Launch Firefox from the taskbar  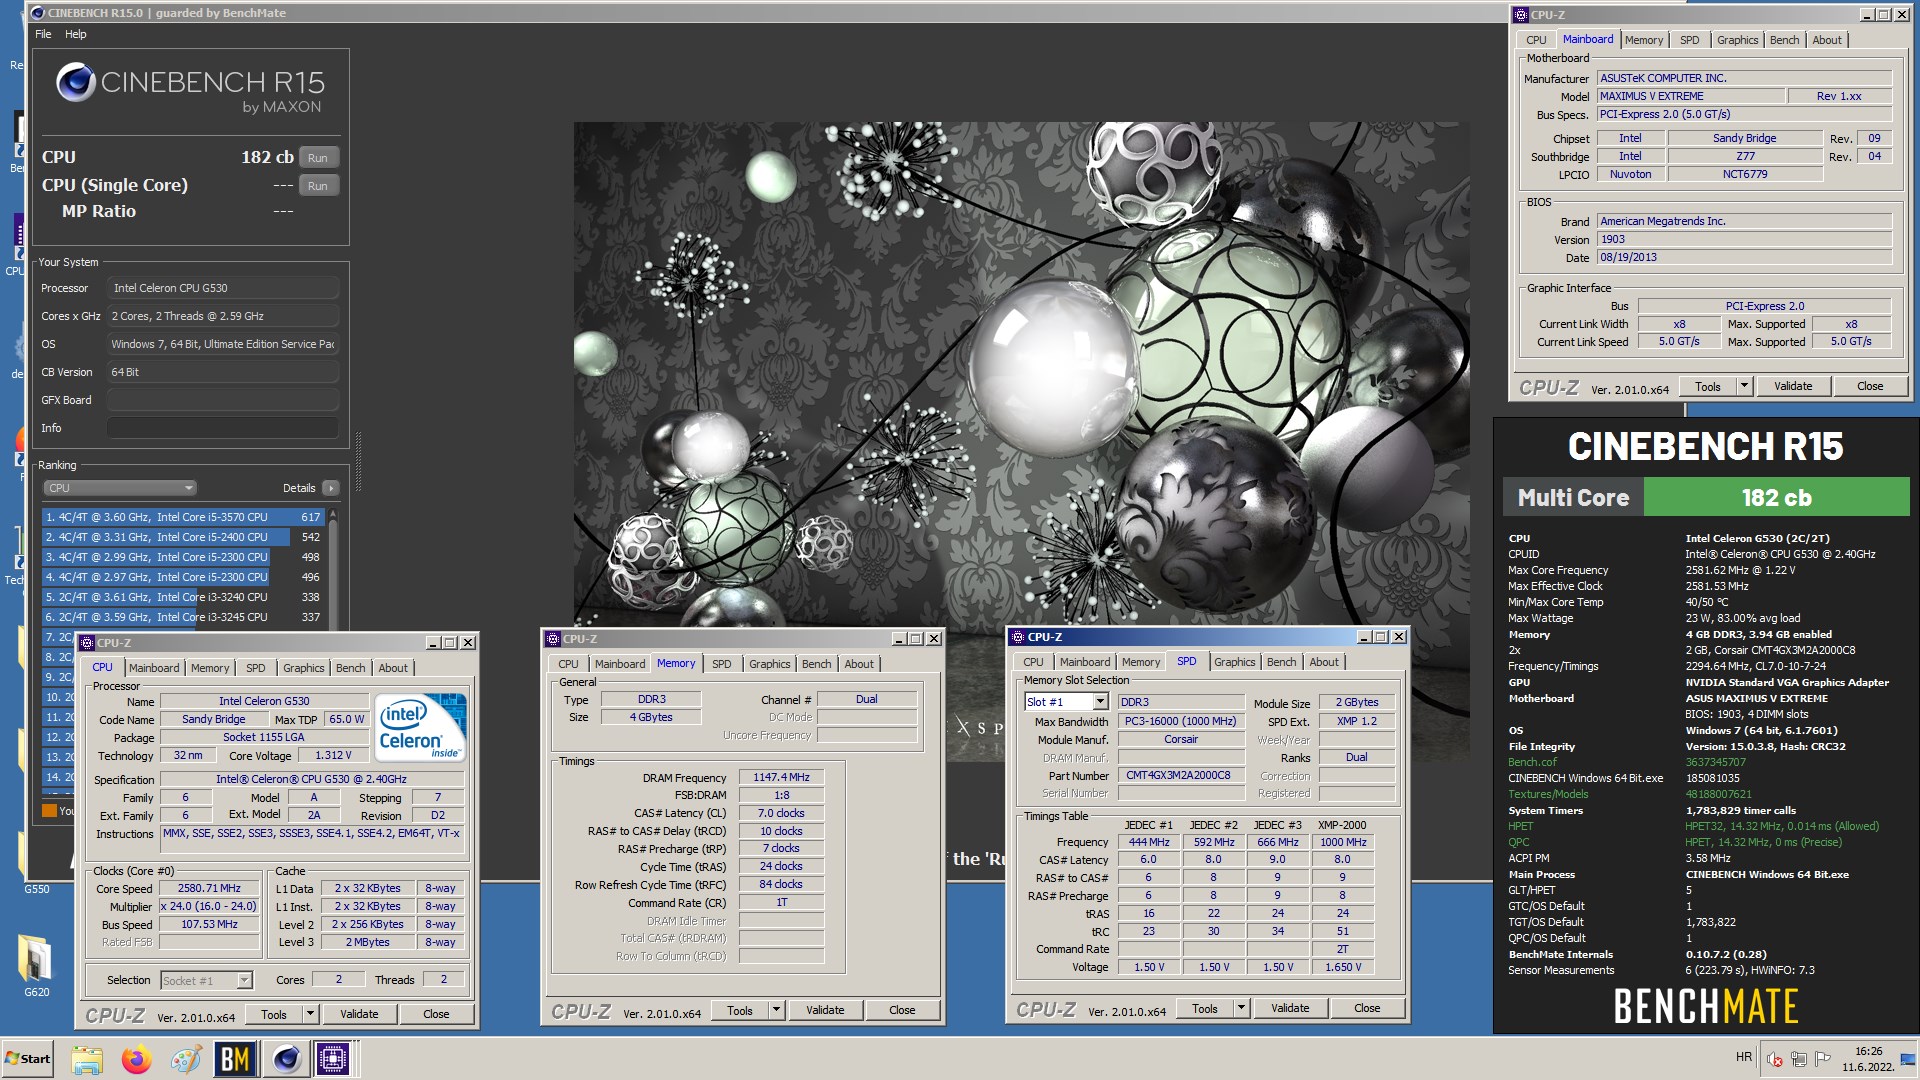[x=136, y=1059]
